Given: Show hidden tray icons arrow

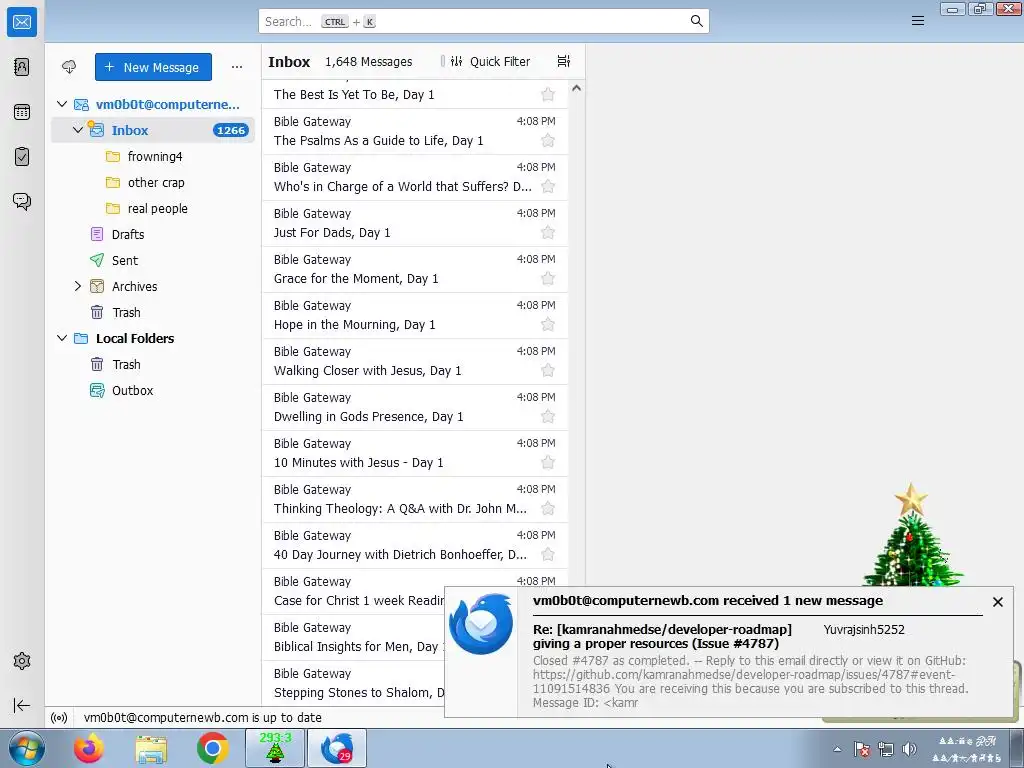Looking at the screenshot, I should pos(838,749).
